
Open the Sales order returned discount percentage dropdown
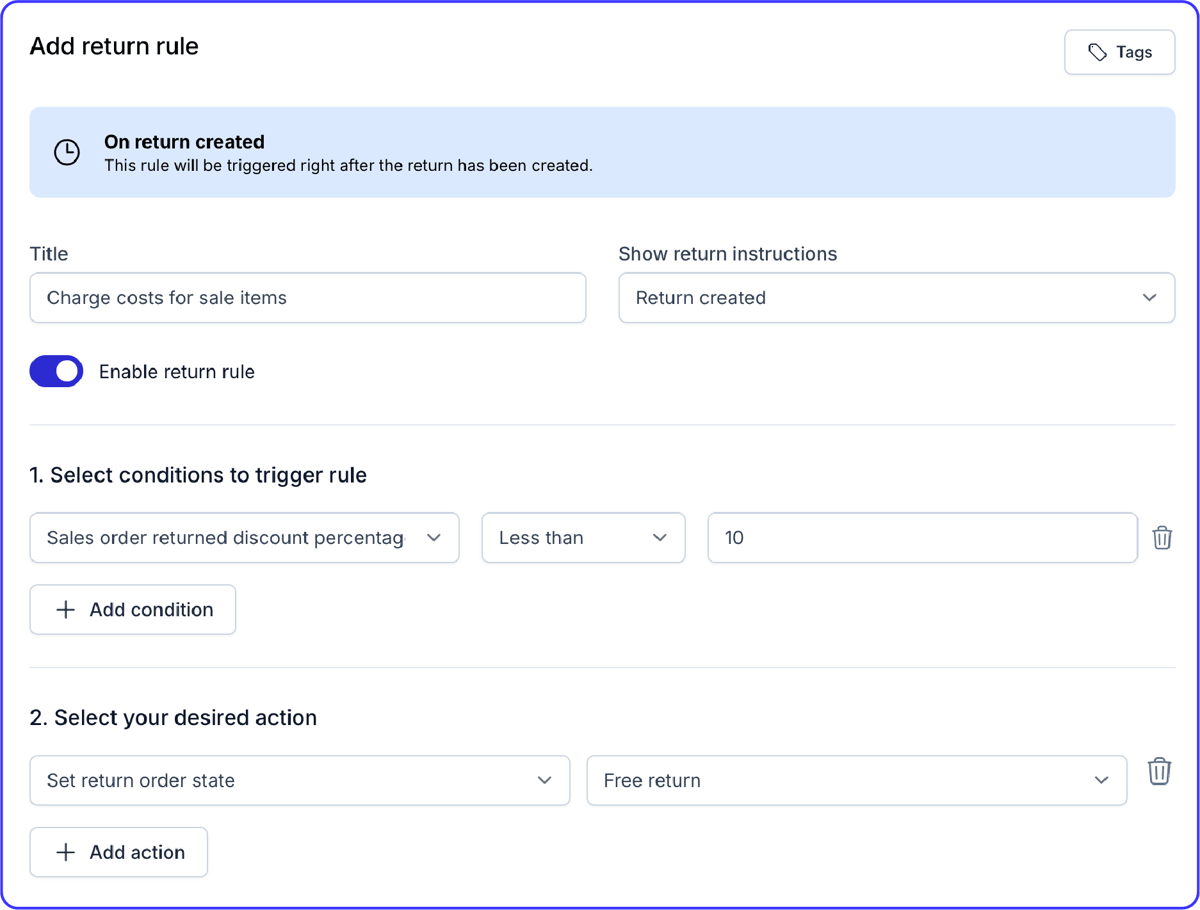(244, 537)
